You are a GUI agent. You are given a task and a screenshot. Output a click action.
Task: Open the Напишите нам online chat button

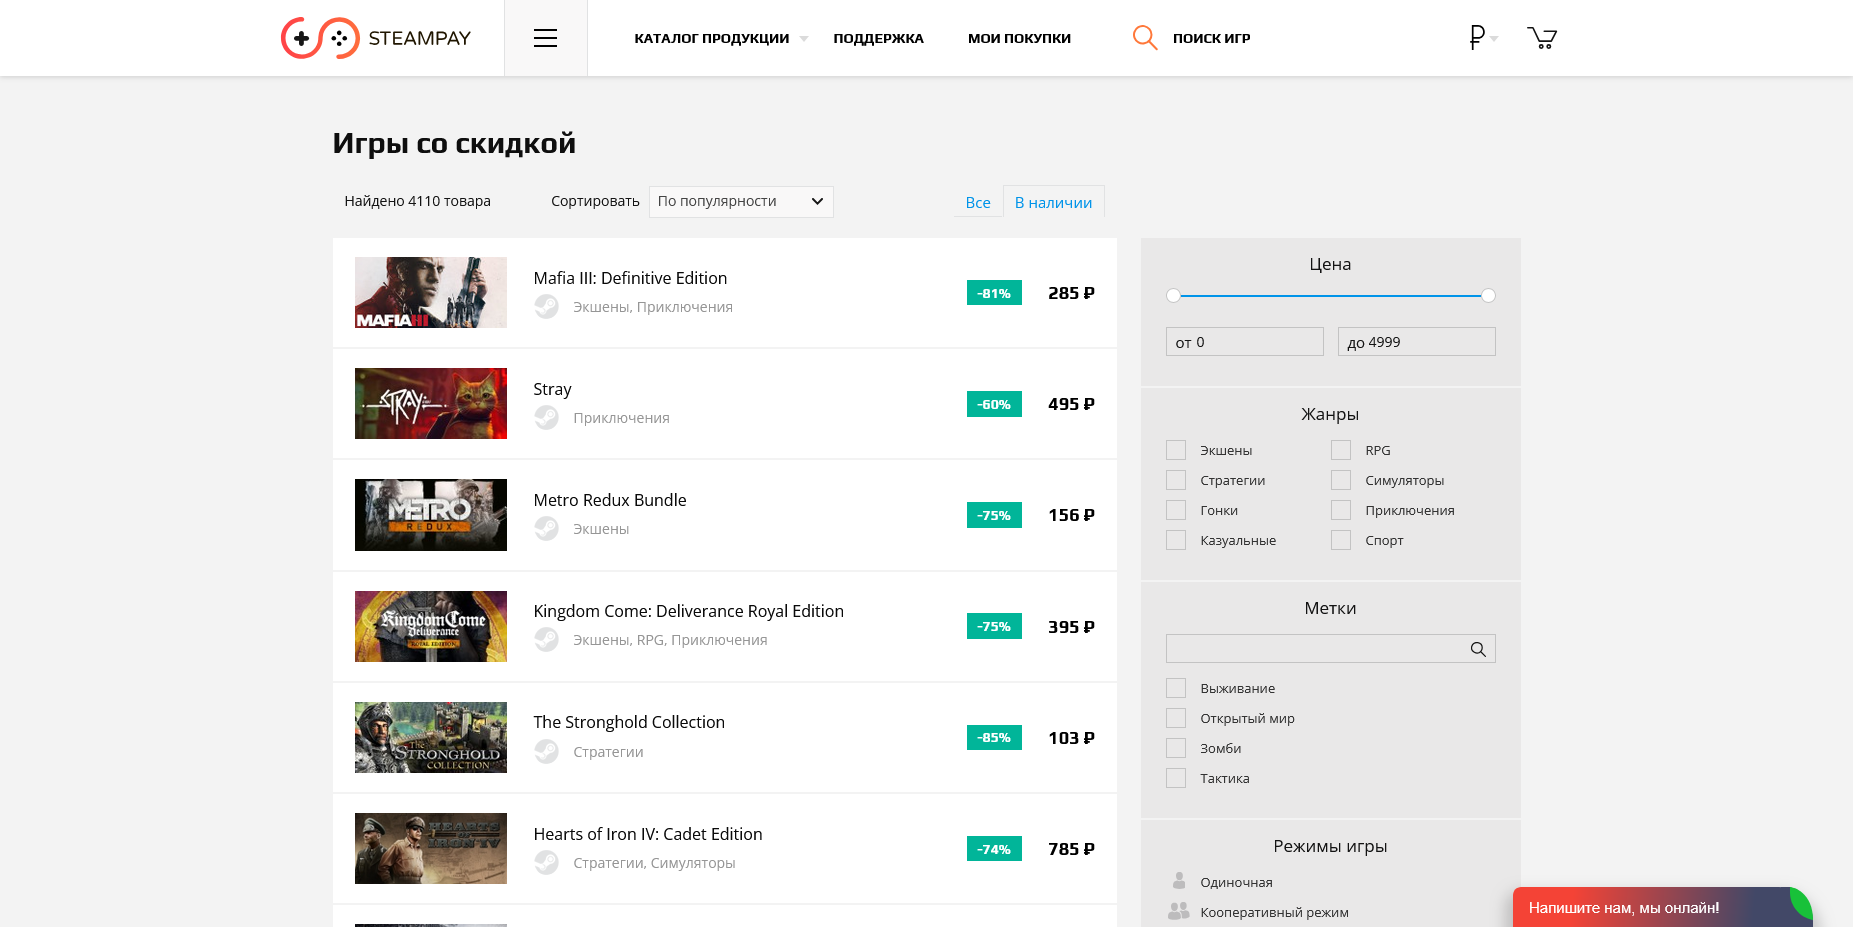pos(1662,907)
